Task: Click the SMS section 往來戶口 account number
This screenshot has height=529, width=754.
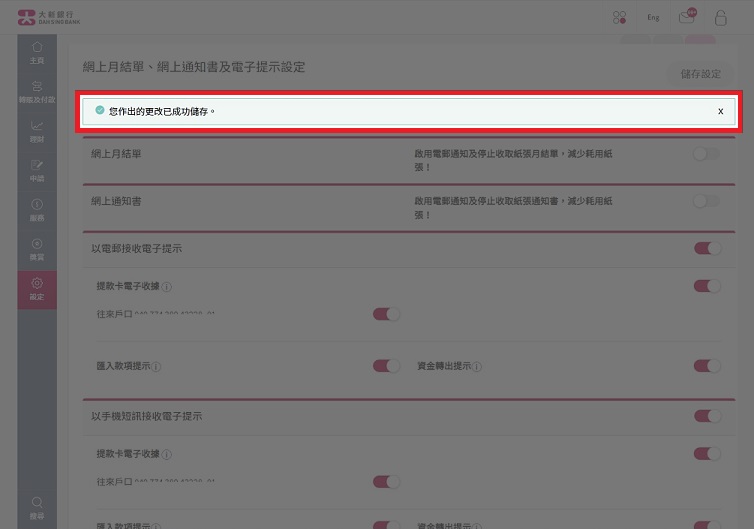Action: [175, 481]
